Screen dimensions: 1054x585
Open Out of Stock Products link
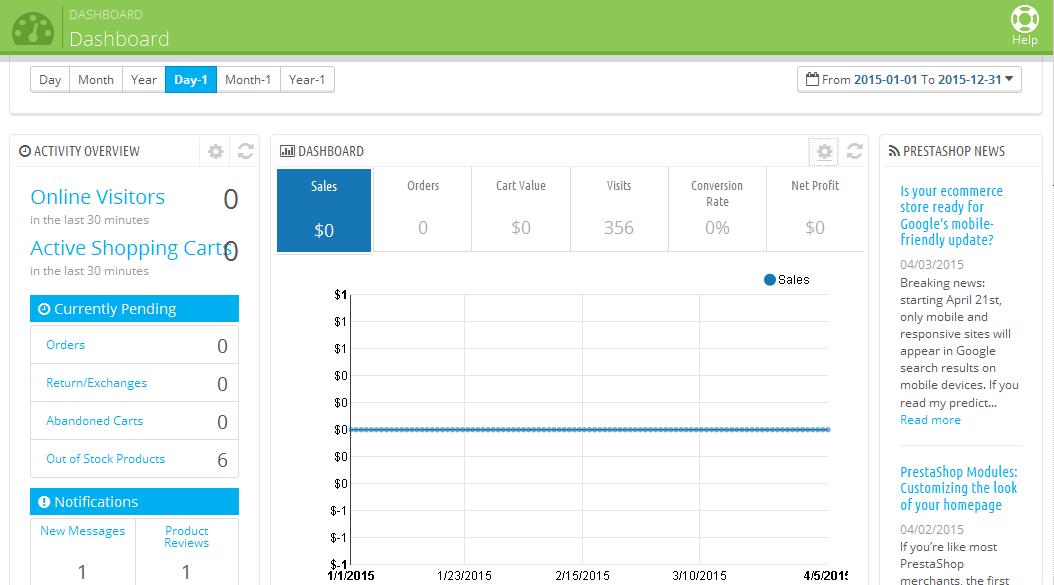click(x=106, y=459)
